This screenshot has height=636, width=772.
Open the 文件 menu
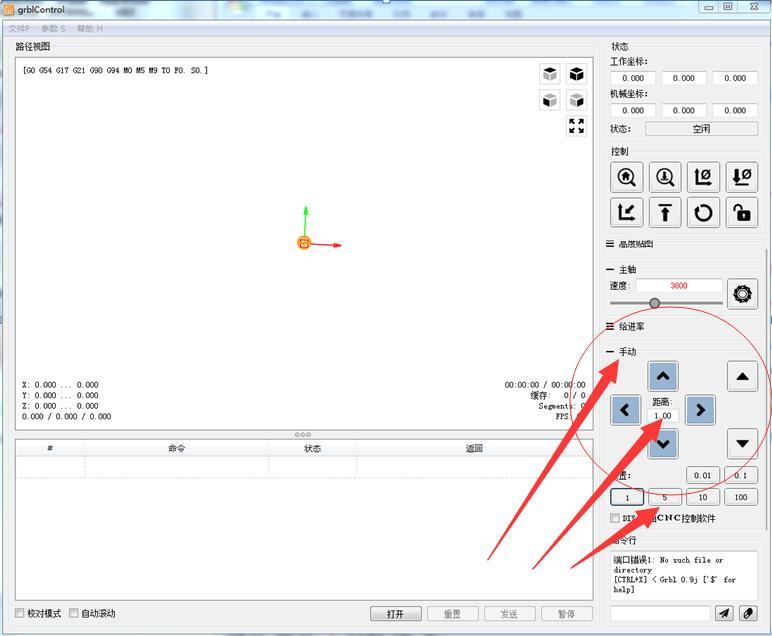coord(19,29)
